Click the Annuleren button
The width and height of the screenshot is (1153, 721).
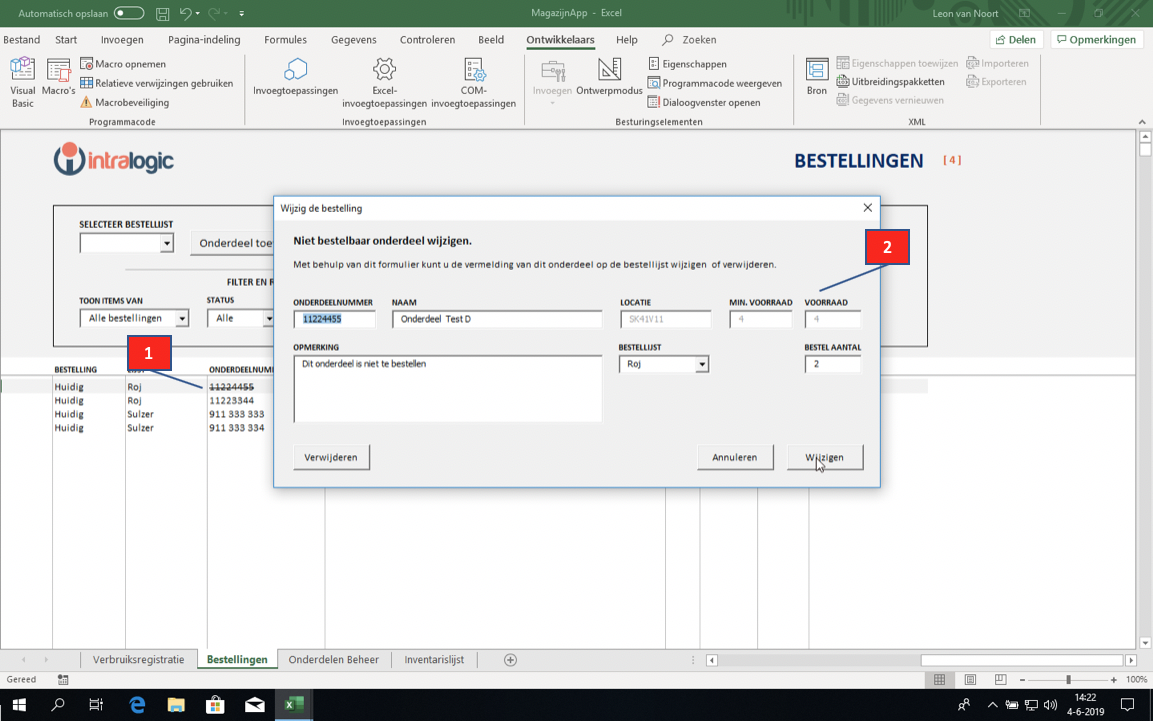click(734, 457)
